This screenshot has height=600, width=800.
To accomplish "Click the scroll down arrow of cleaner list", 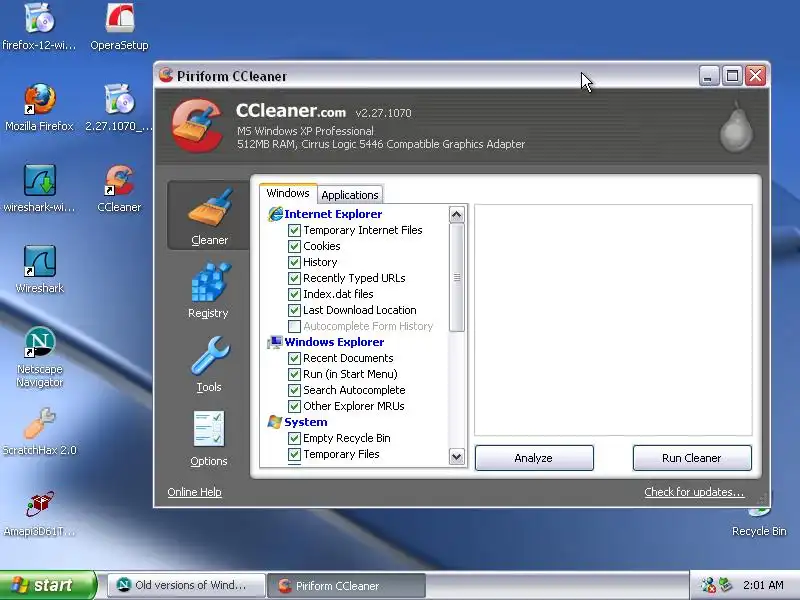I will coord(456,456).
